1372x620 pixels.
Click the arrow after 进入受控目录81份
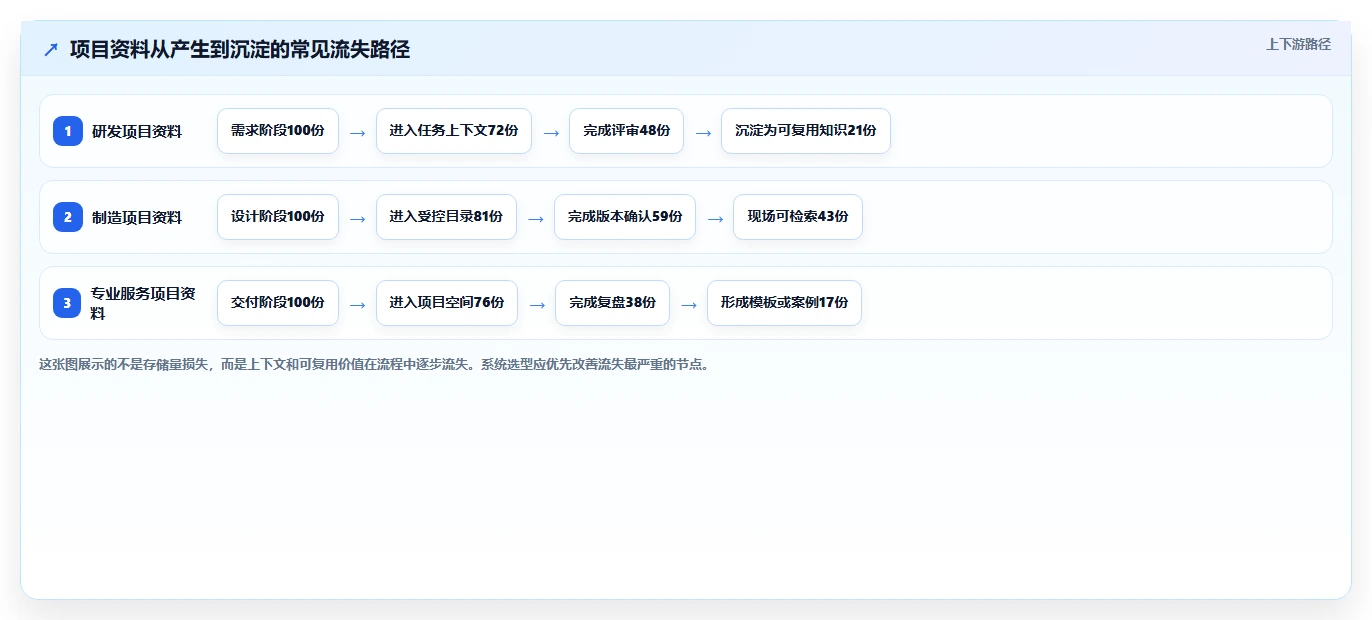coord(536,218)
